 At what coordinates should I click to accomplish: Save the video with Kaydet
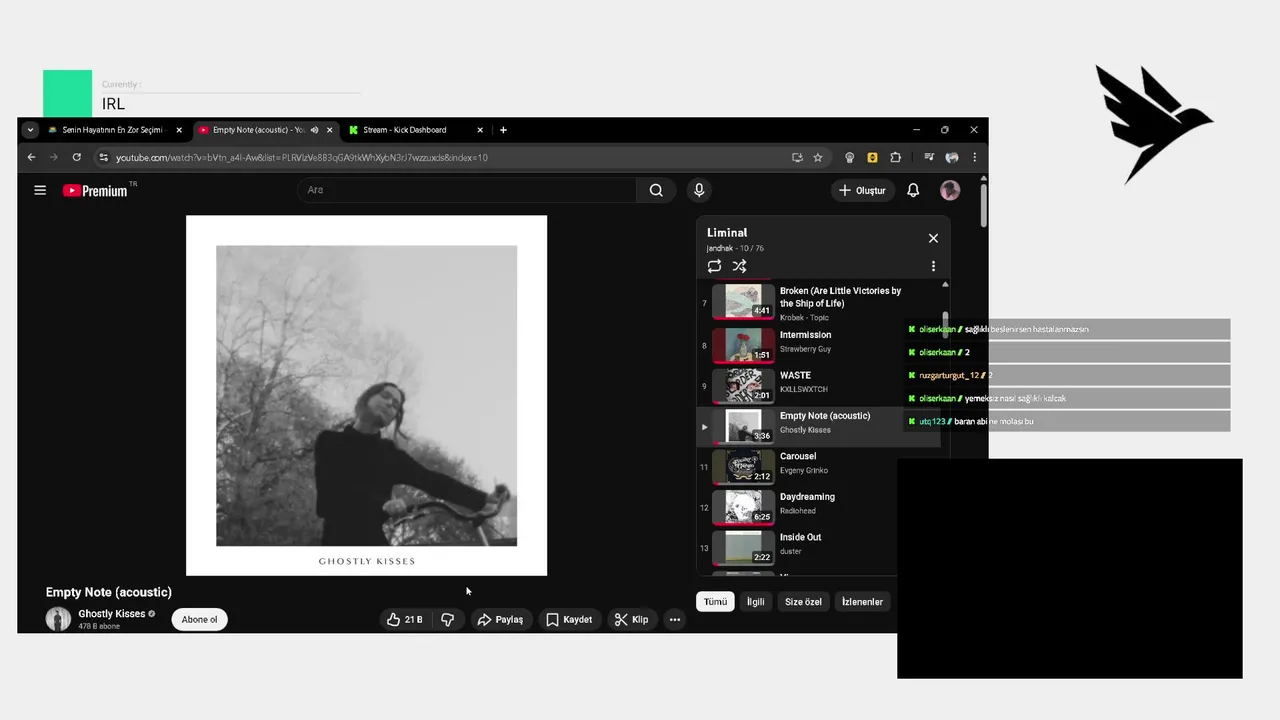click(569, 620)
